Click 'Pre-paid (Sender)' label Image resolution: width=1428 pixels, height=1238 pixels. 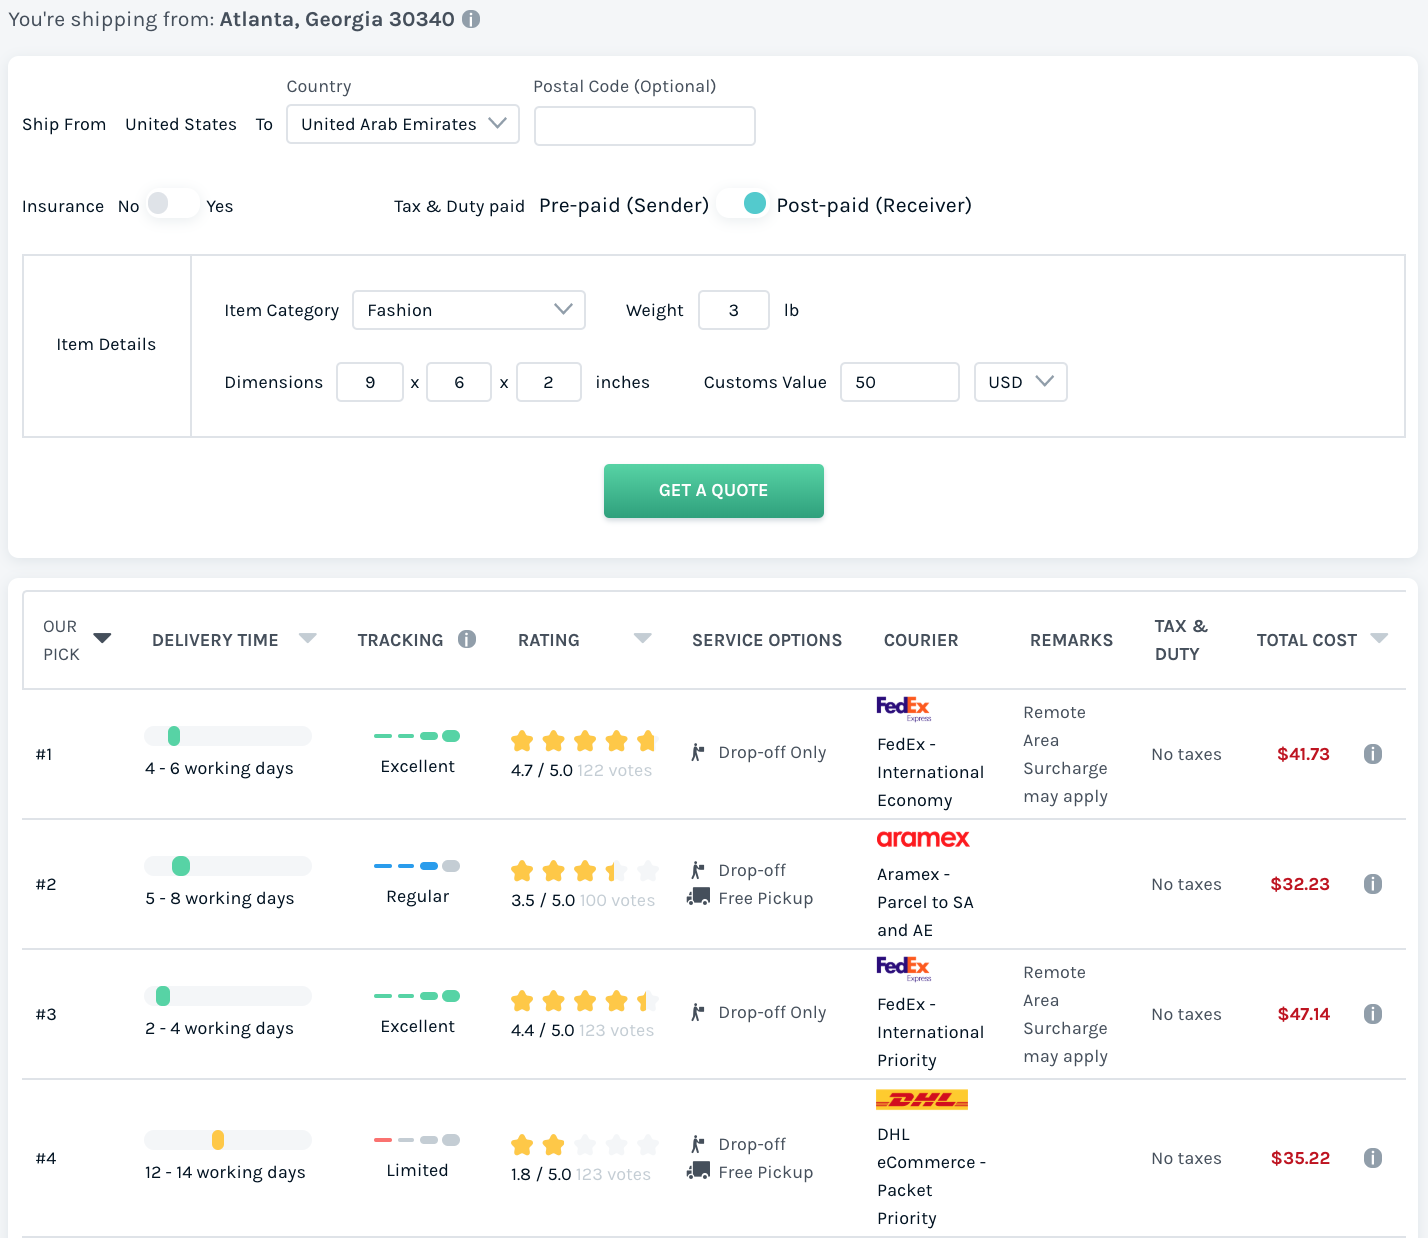624,205
